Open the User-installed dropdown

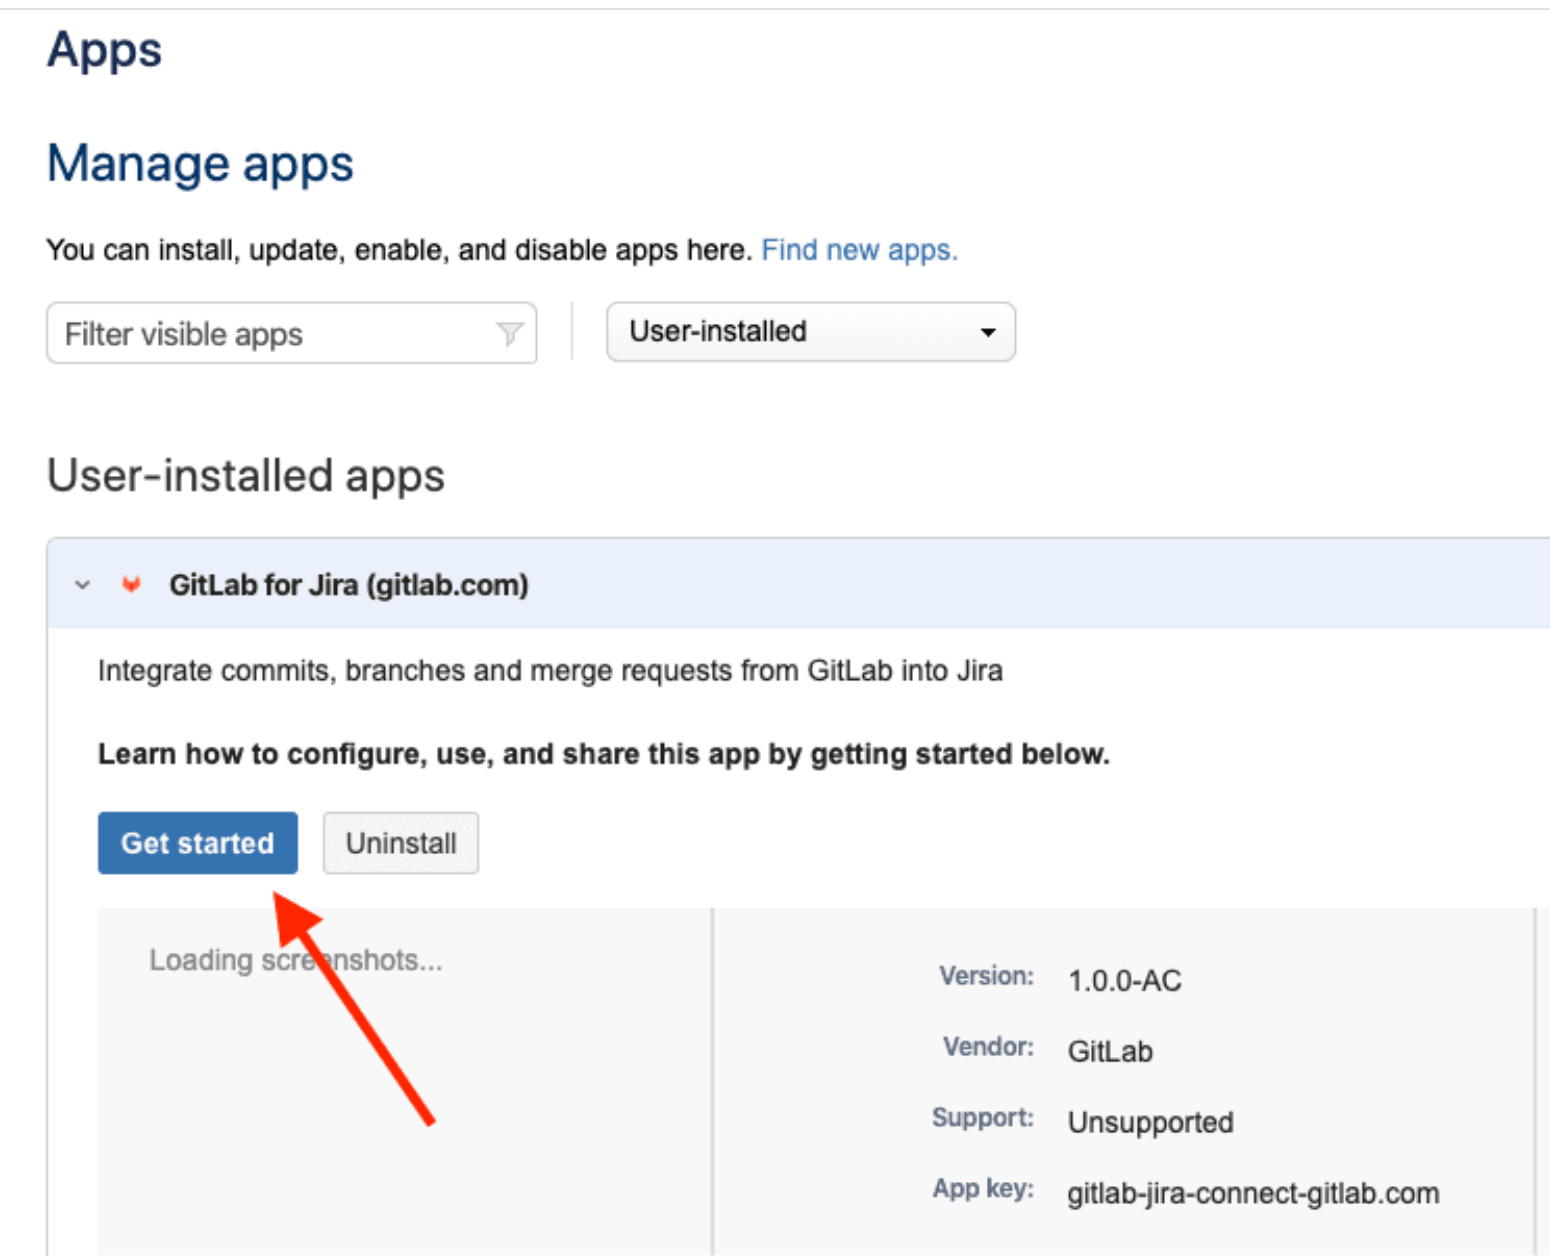tap(810, 332)
